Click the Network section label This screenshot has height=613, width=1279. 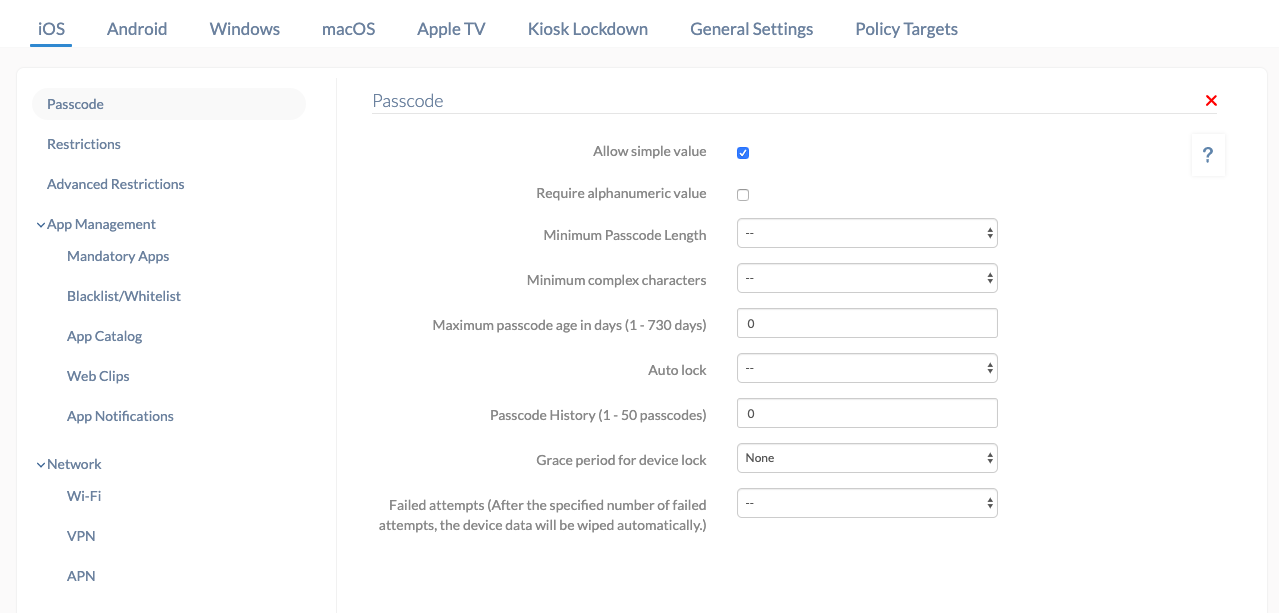tap(74, 464)
